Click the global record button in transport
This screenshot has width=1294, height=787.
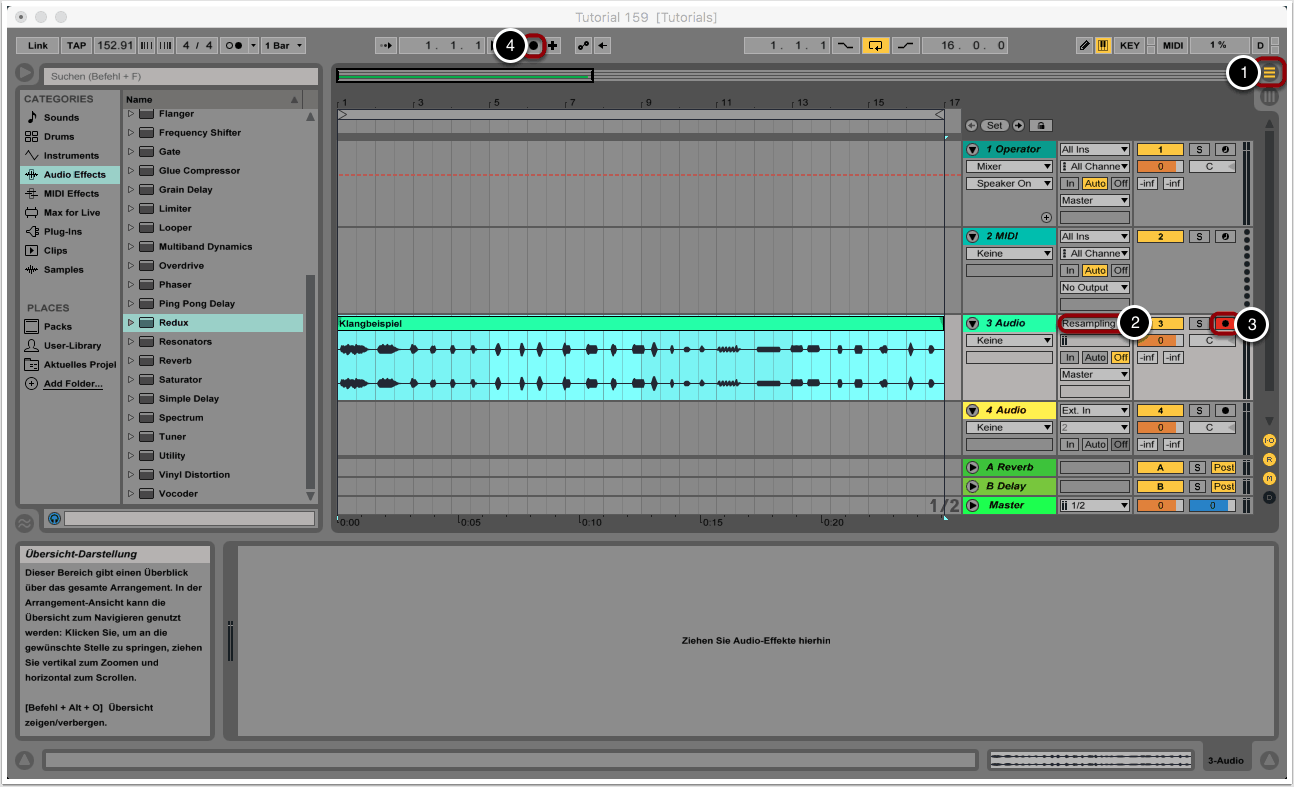534,46
